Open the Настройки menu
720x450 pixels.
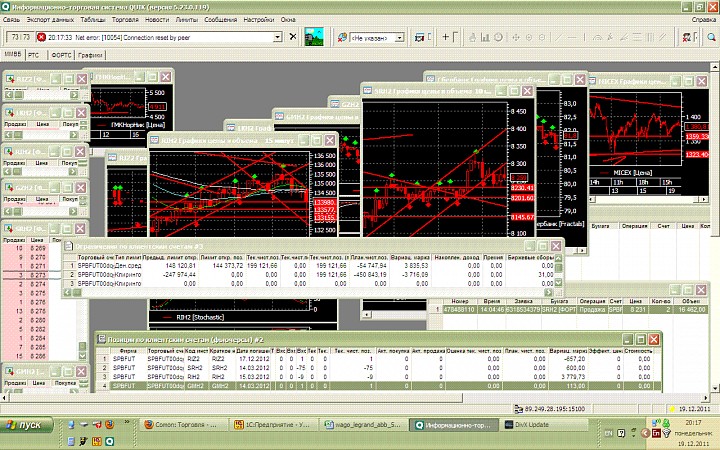click(259, 20)
